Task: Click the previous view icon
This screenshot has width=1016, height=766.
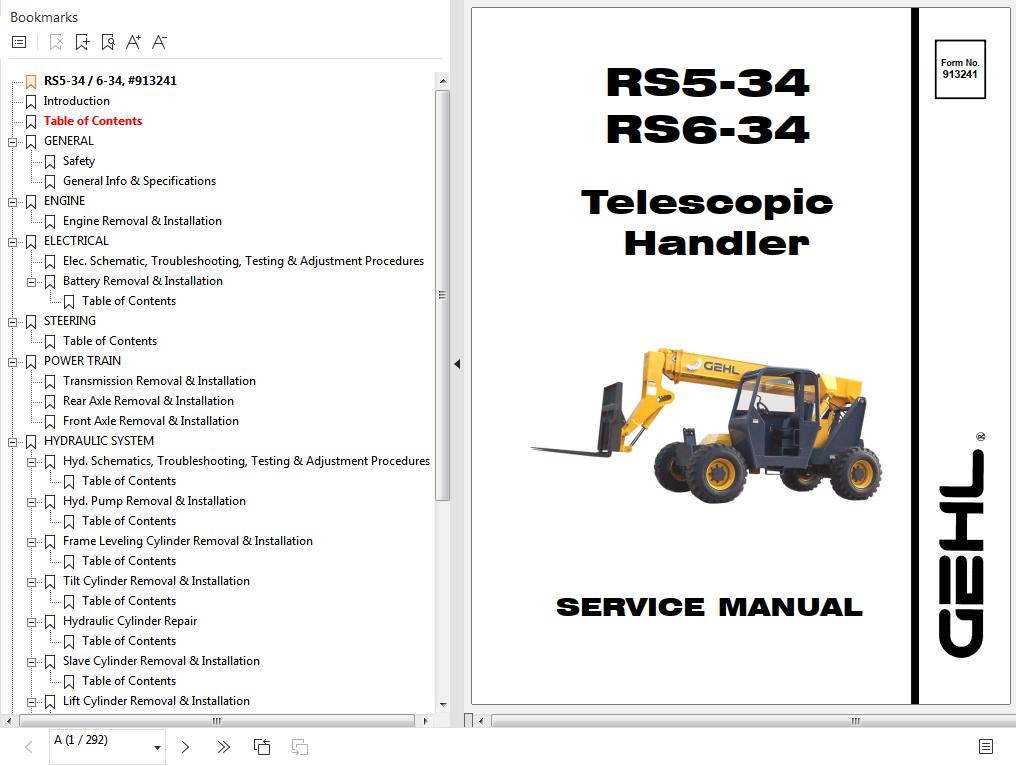Action: [x=262, y=747]
